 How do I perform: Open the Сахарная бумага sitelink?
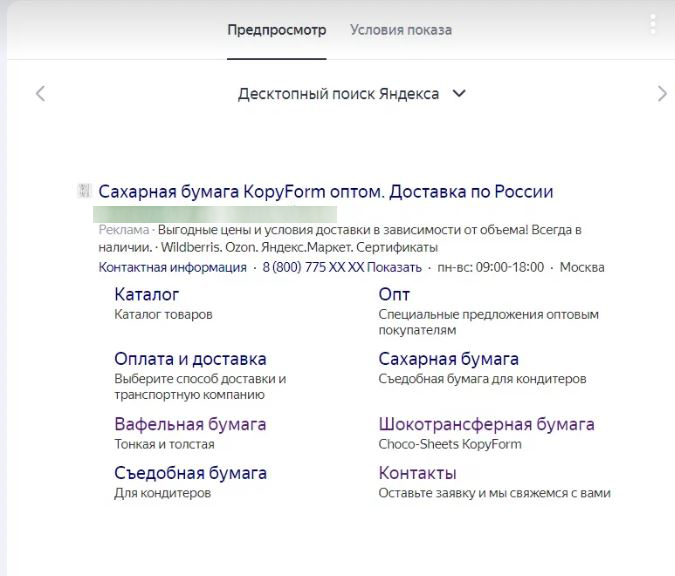[449, 359]
